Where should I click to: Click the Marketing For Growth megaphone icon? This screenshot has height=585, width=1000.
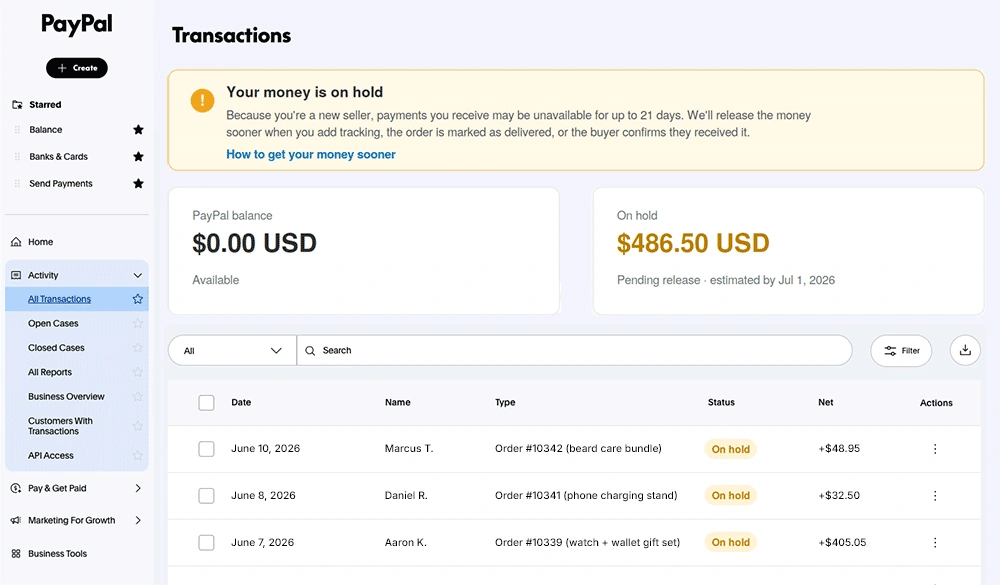(16, 521)
